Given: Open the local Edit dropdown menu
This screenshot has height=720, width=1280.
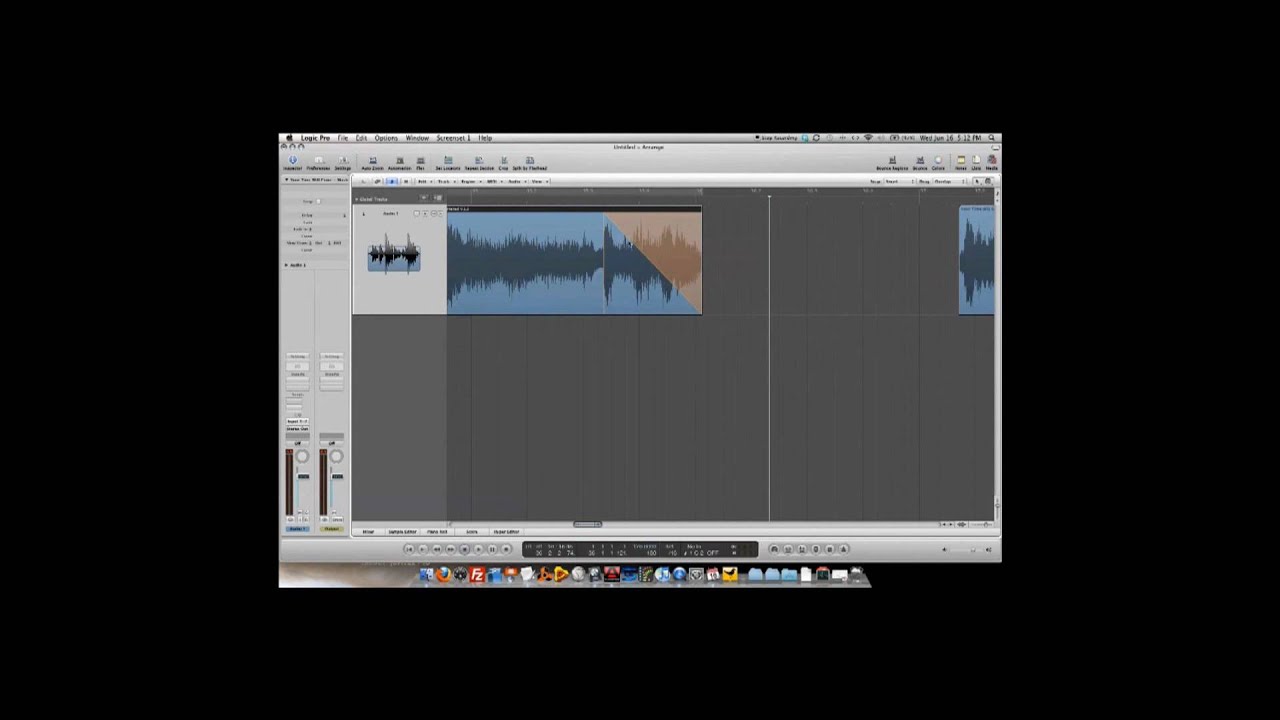Looking at the screenshot, I should 423,181.
